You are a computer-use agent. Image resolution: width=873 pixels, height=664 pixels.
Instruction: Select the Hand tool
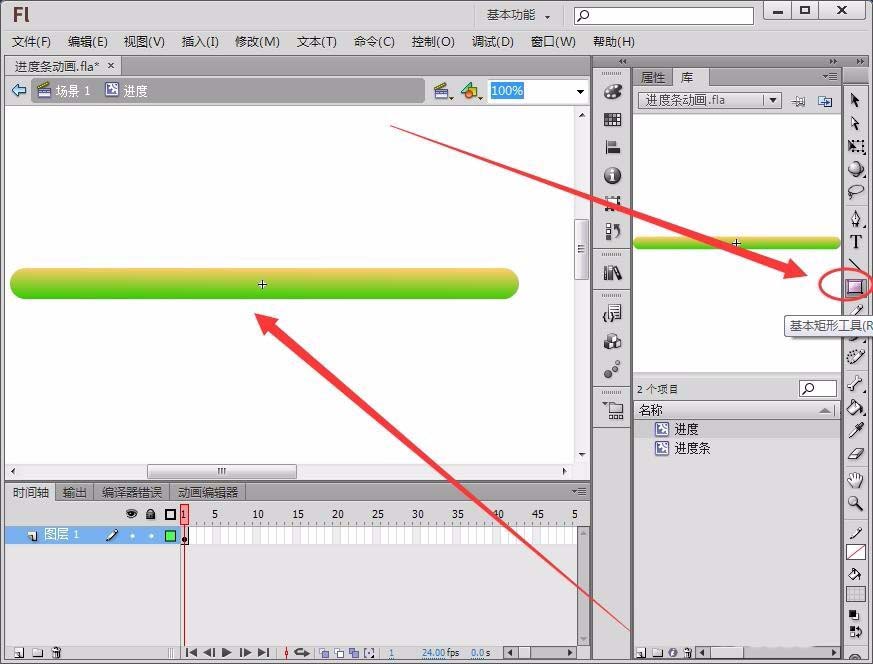(855, 479)
